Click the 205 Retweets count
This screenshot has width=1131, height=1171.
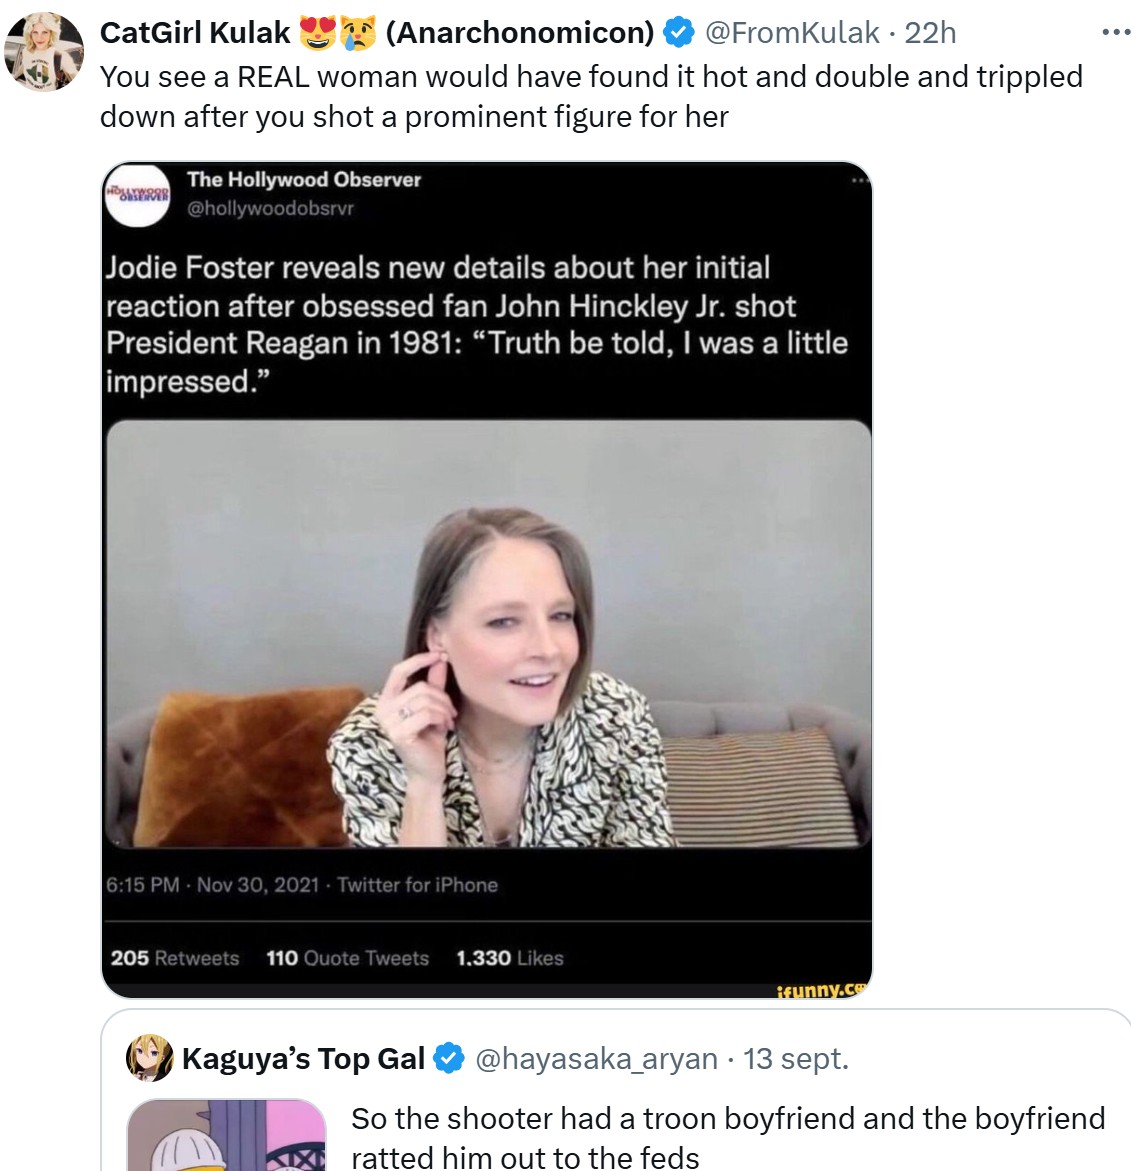[175, 958]
